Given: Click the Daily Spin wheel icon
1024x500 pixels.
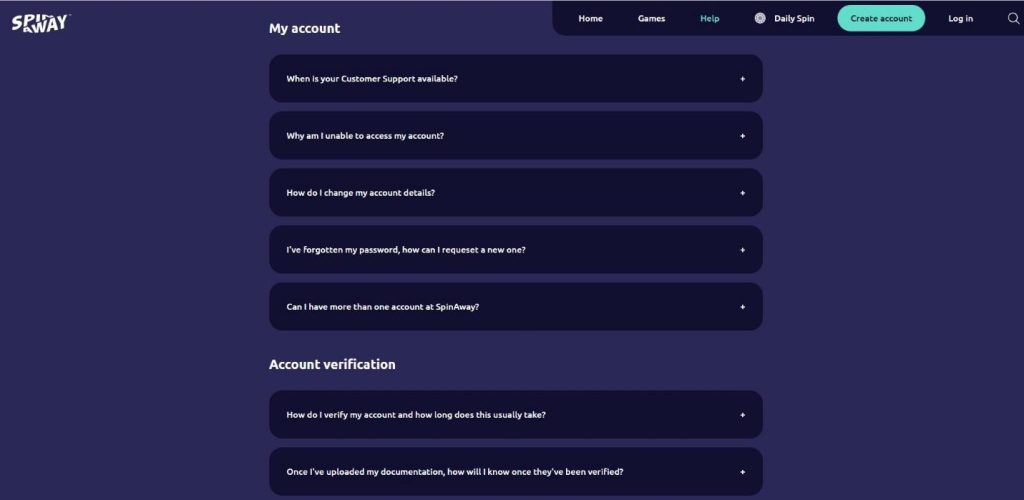Looking at the screenshot, I should 760,18.
